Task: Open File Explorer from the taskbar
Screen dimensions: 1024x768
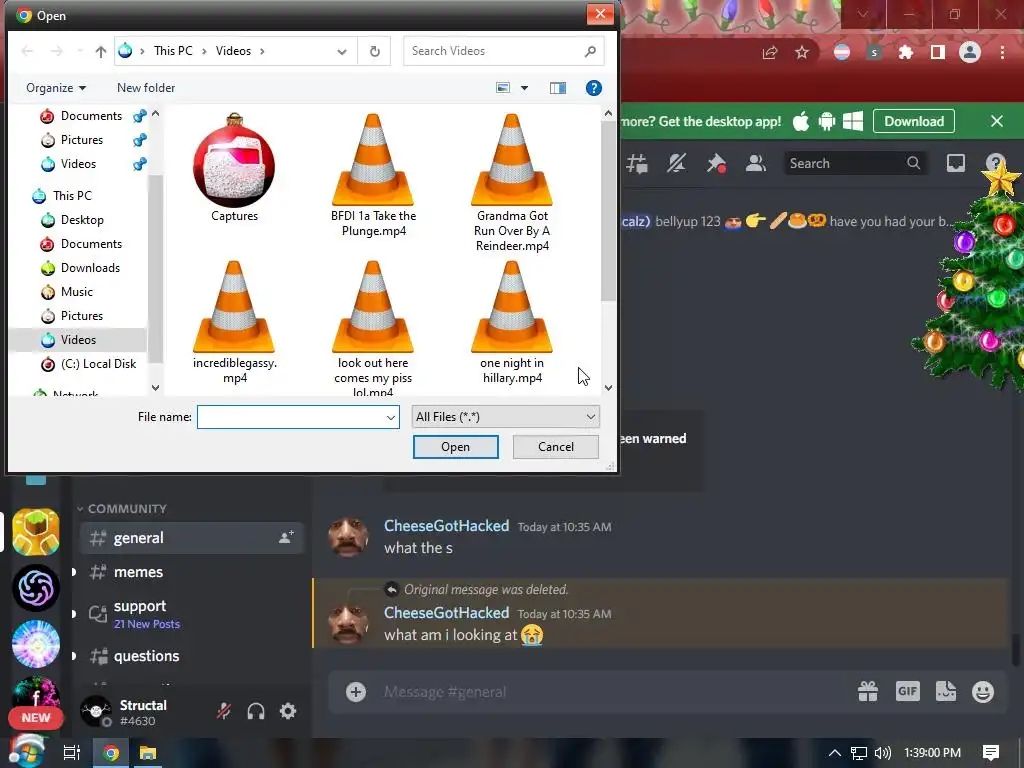Action: 148,753
